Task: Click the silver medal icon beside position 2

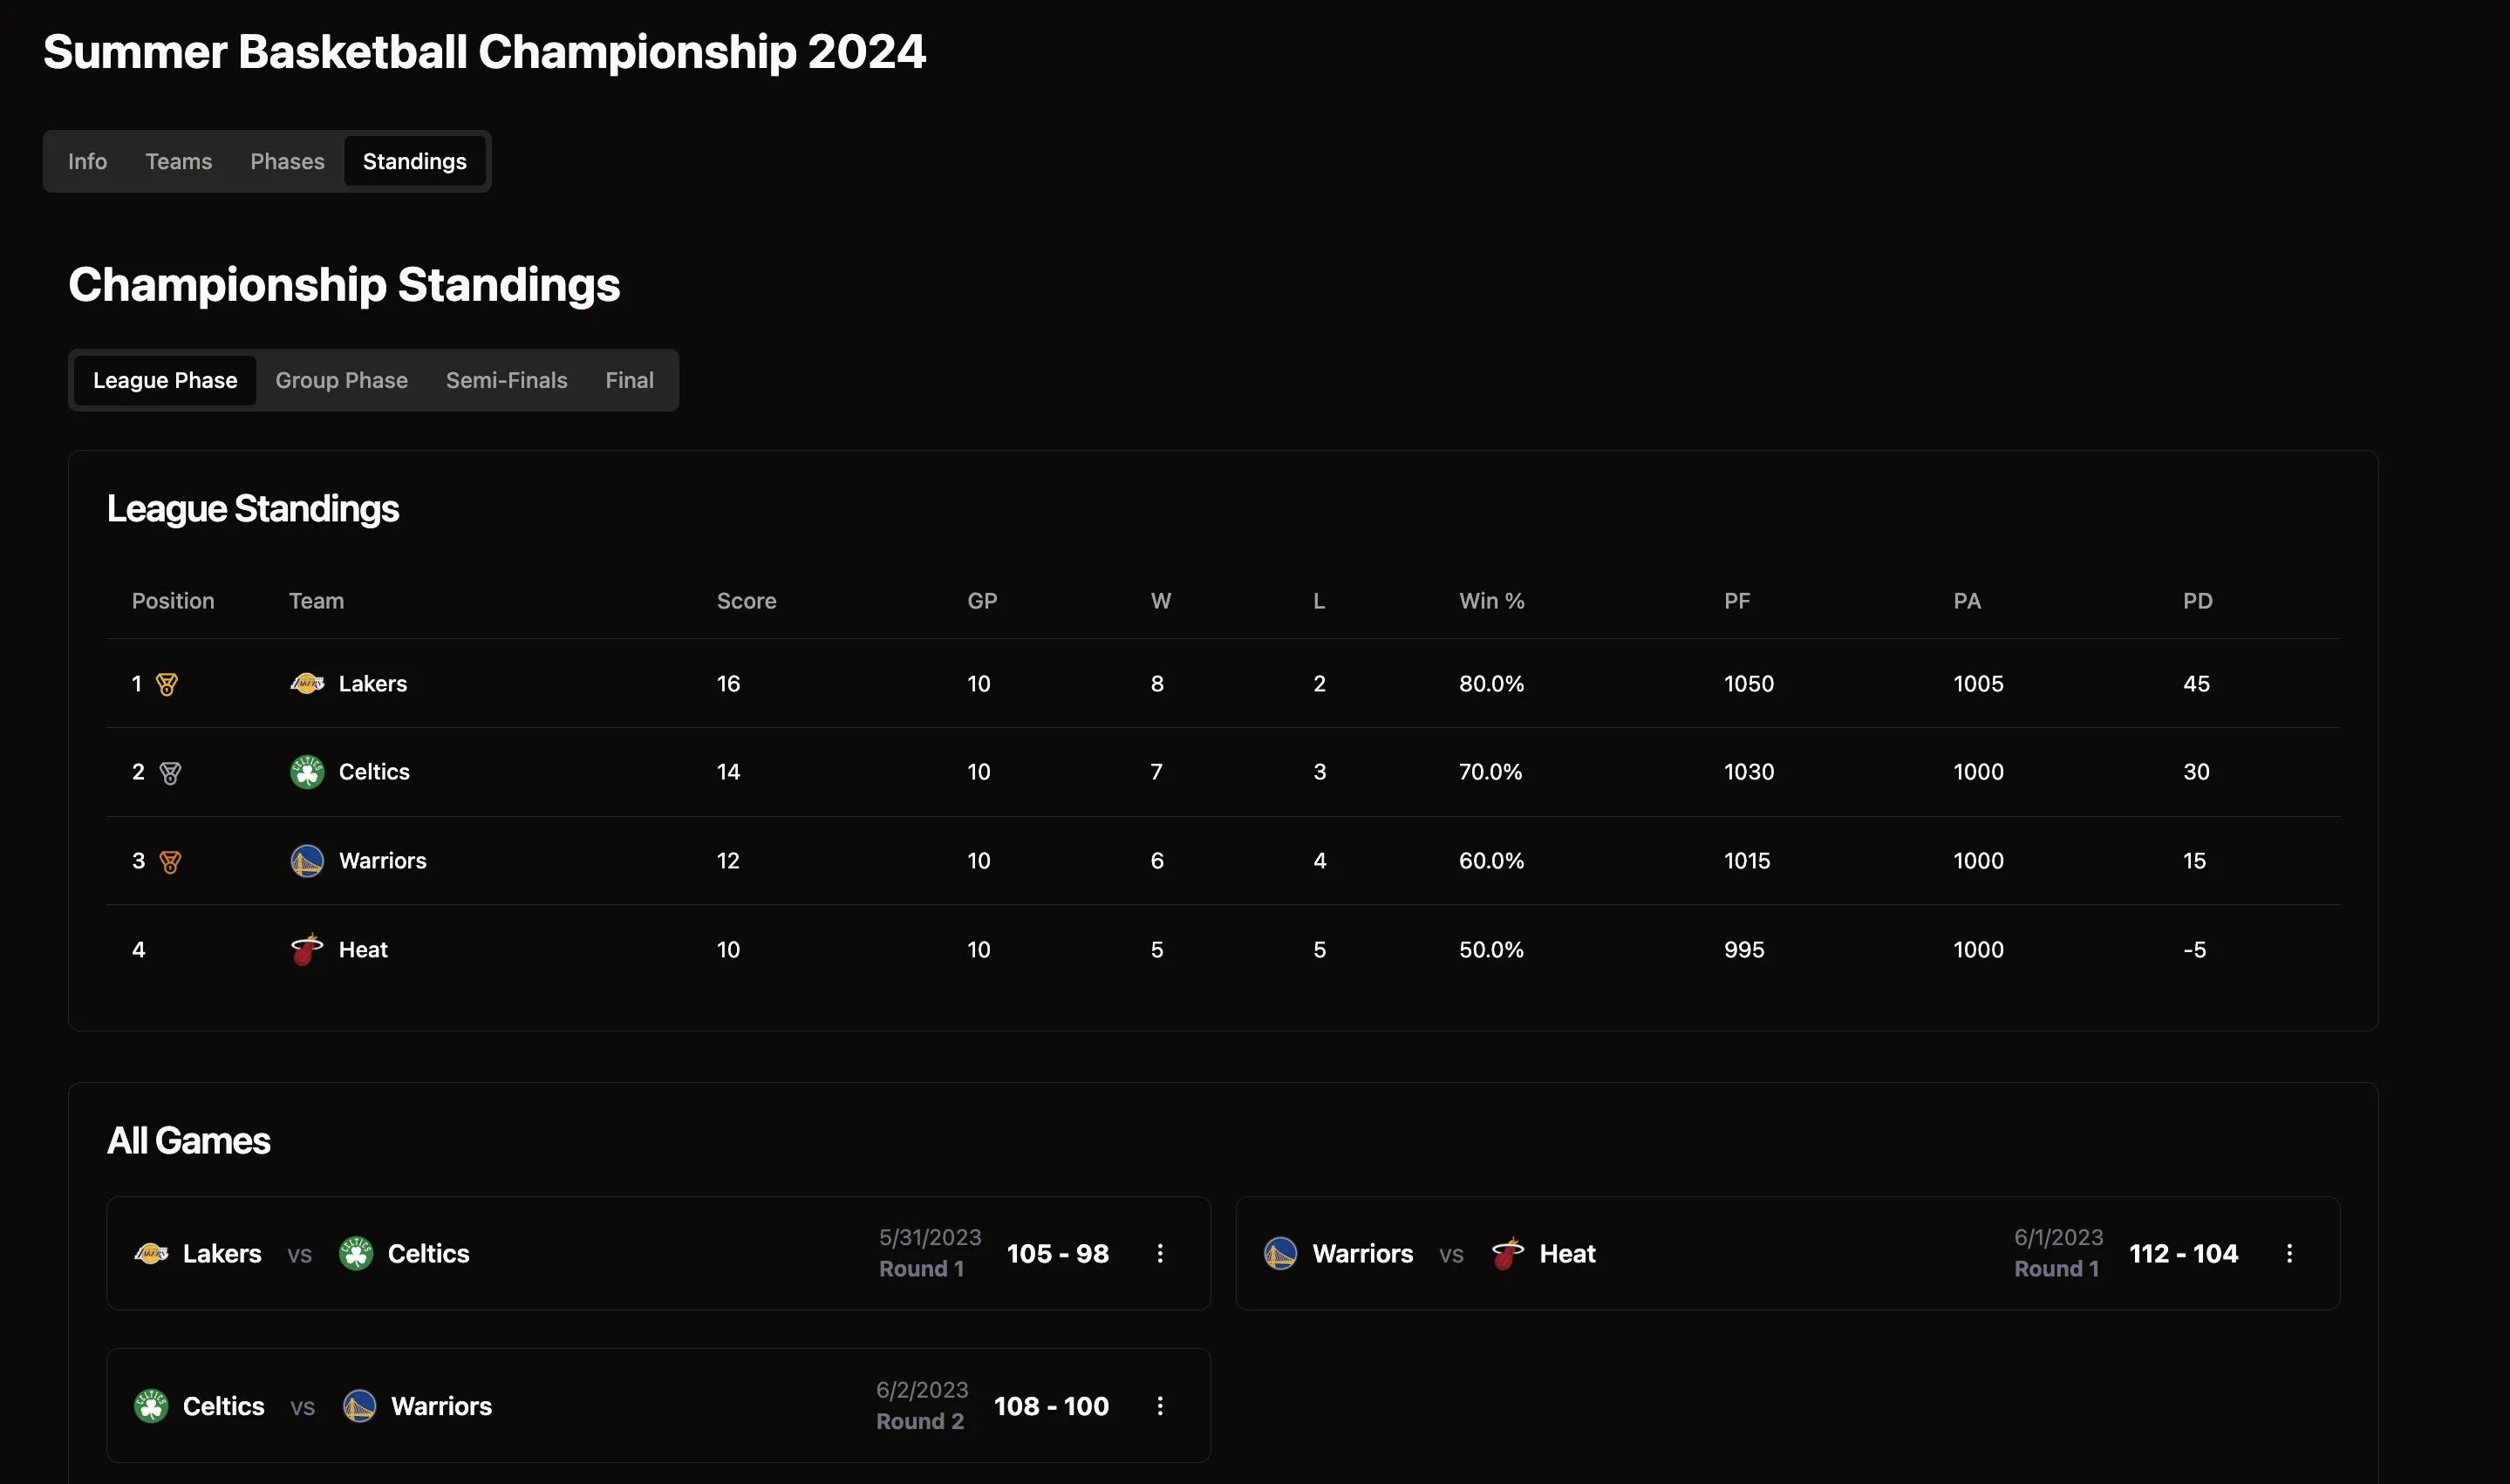Action: (170, 772)
